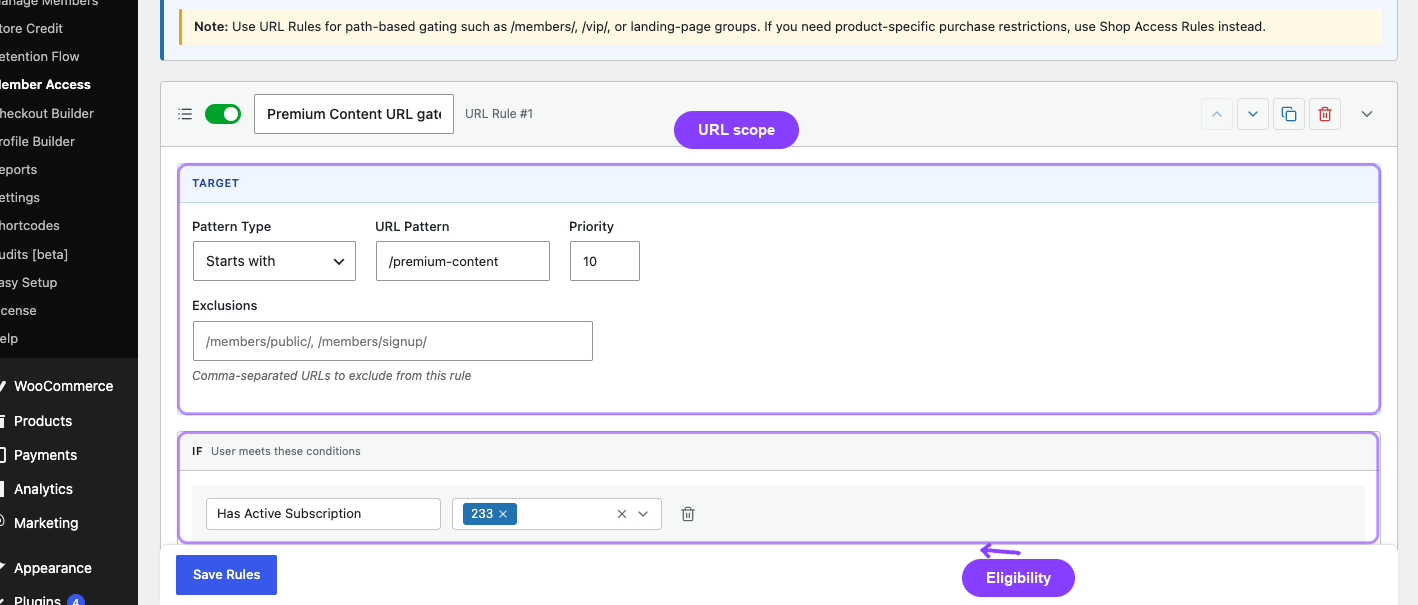The image size is (1418, 605).
Task: Open Payments in the sidebar
Action: click(x=45, y=455)
